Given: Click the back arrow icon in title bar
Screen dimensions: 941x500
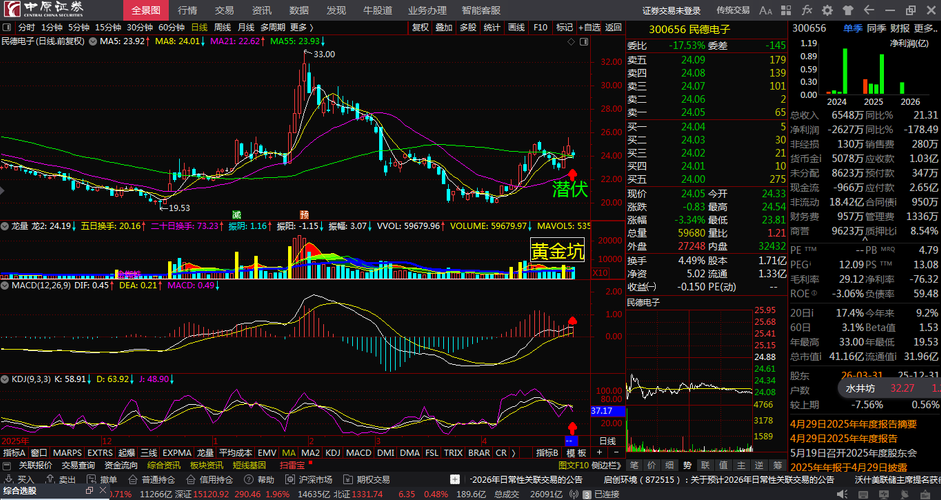Looking at the screenshot, I should 868,10.
